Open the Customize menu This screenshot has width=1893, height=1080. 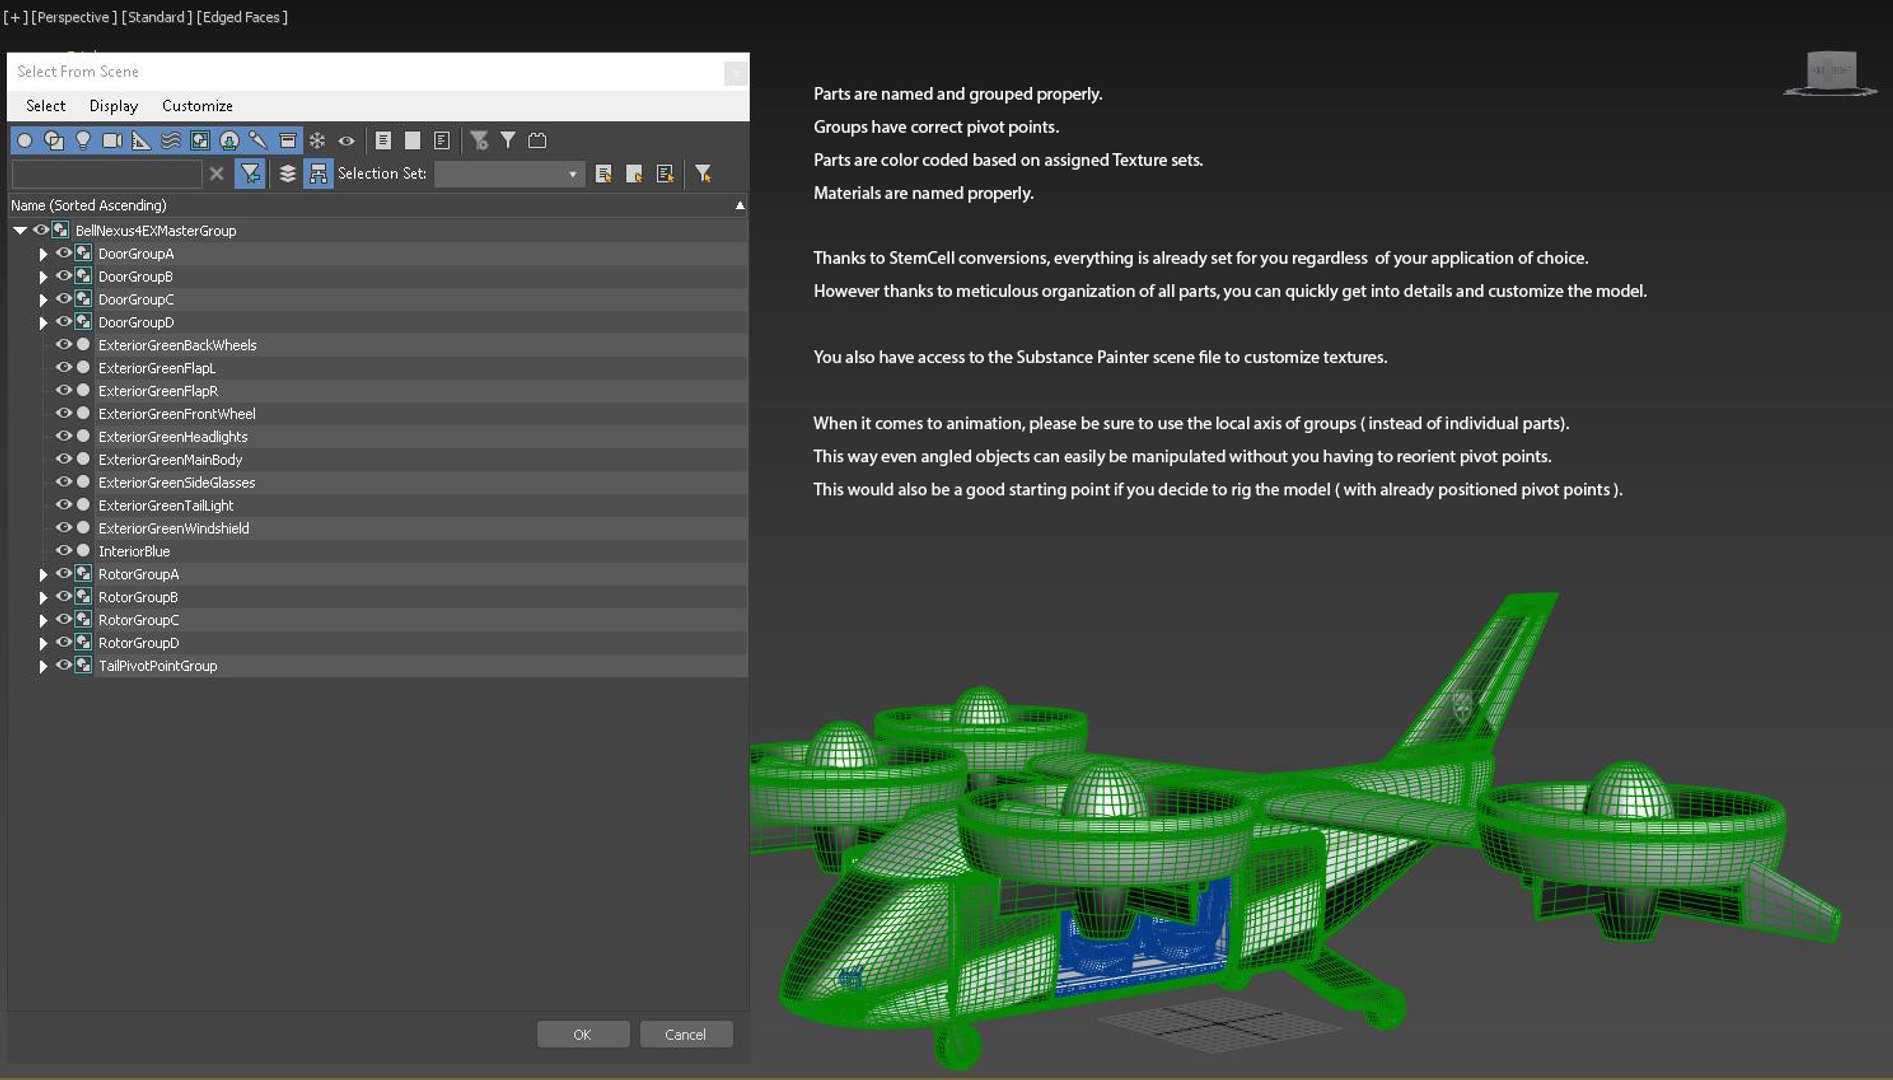(197, 106)
